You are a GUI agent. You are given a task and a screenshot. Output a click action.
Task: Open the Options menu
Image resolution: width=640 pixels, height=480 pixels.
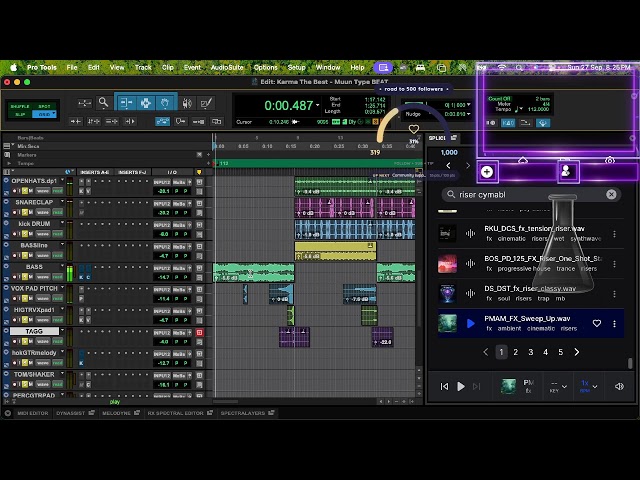[265, 68]
